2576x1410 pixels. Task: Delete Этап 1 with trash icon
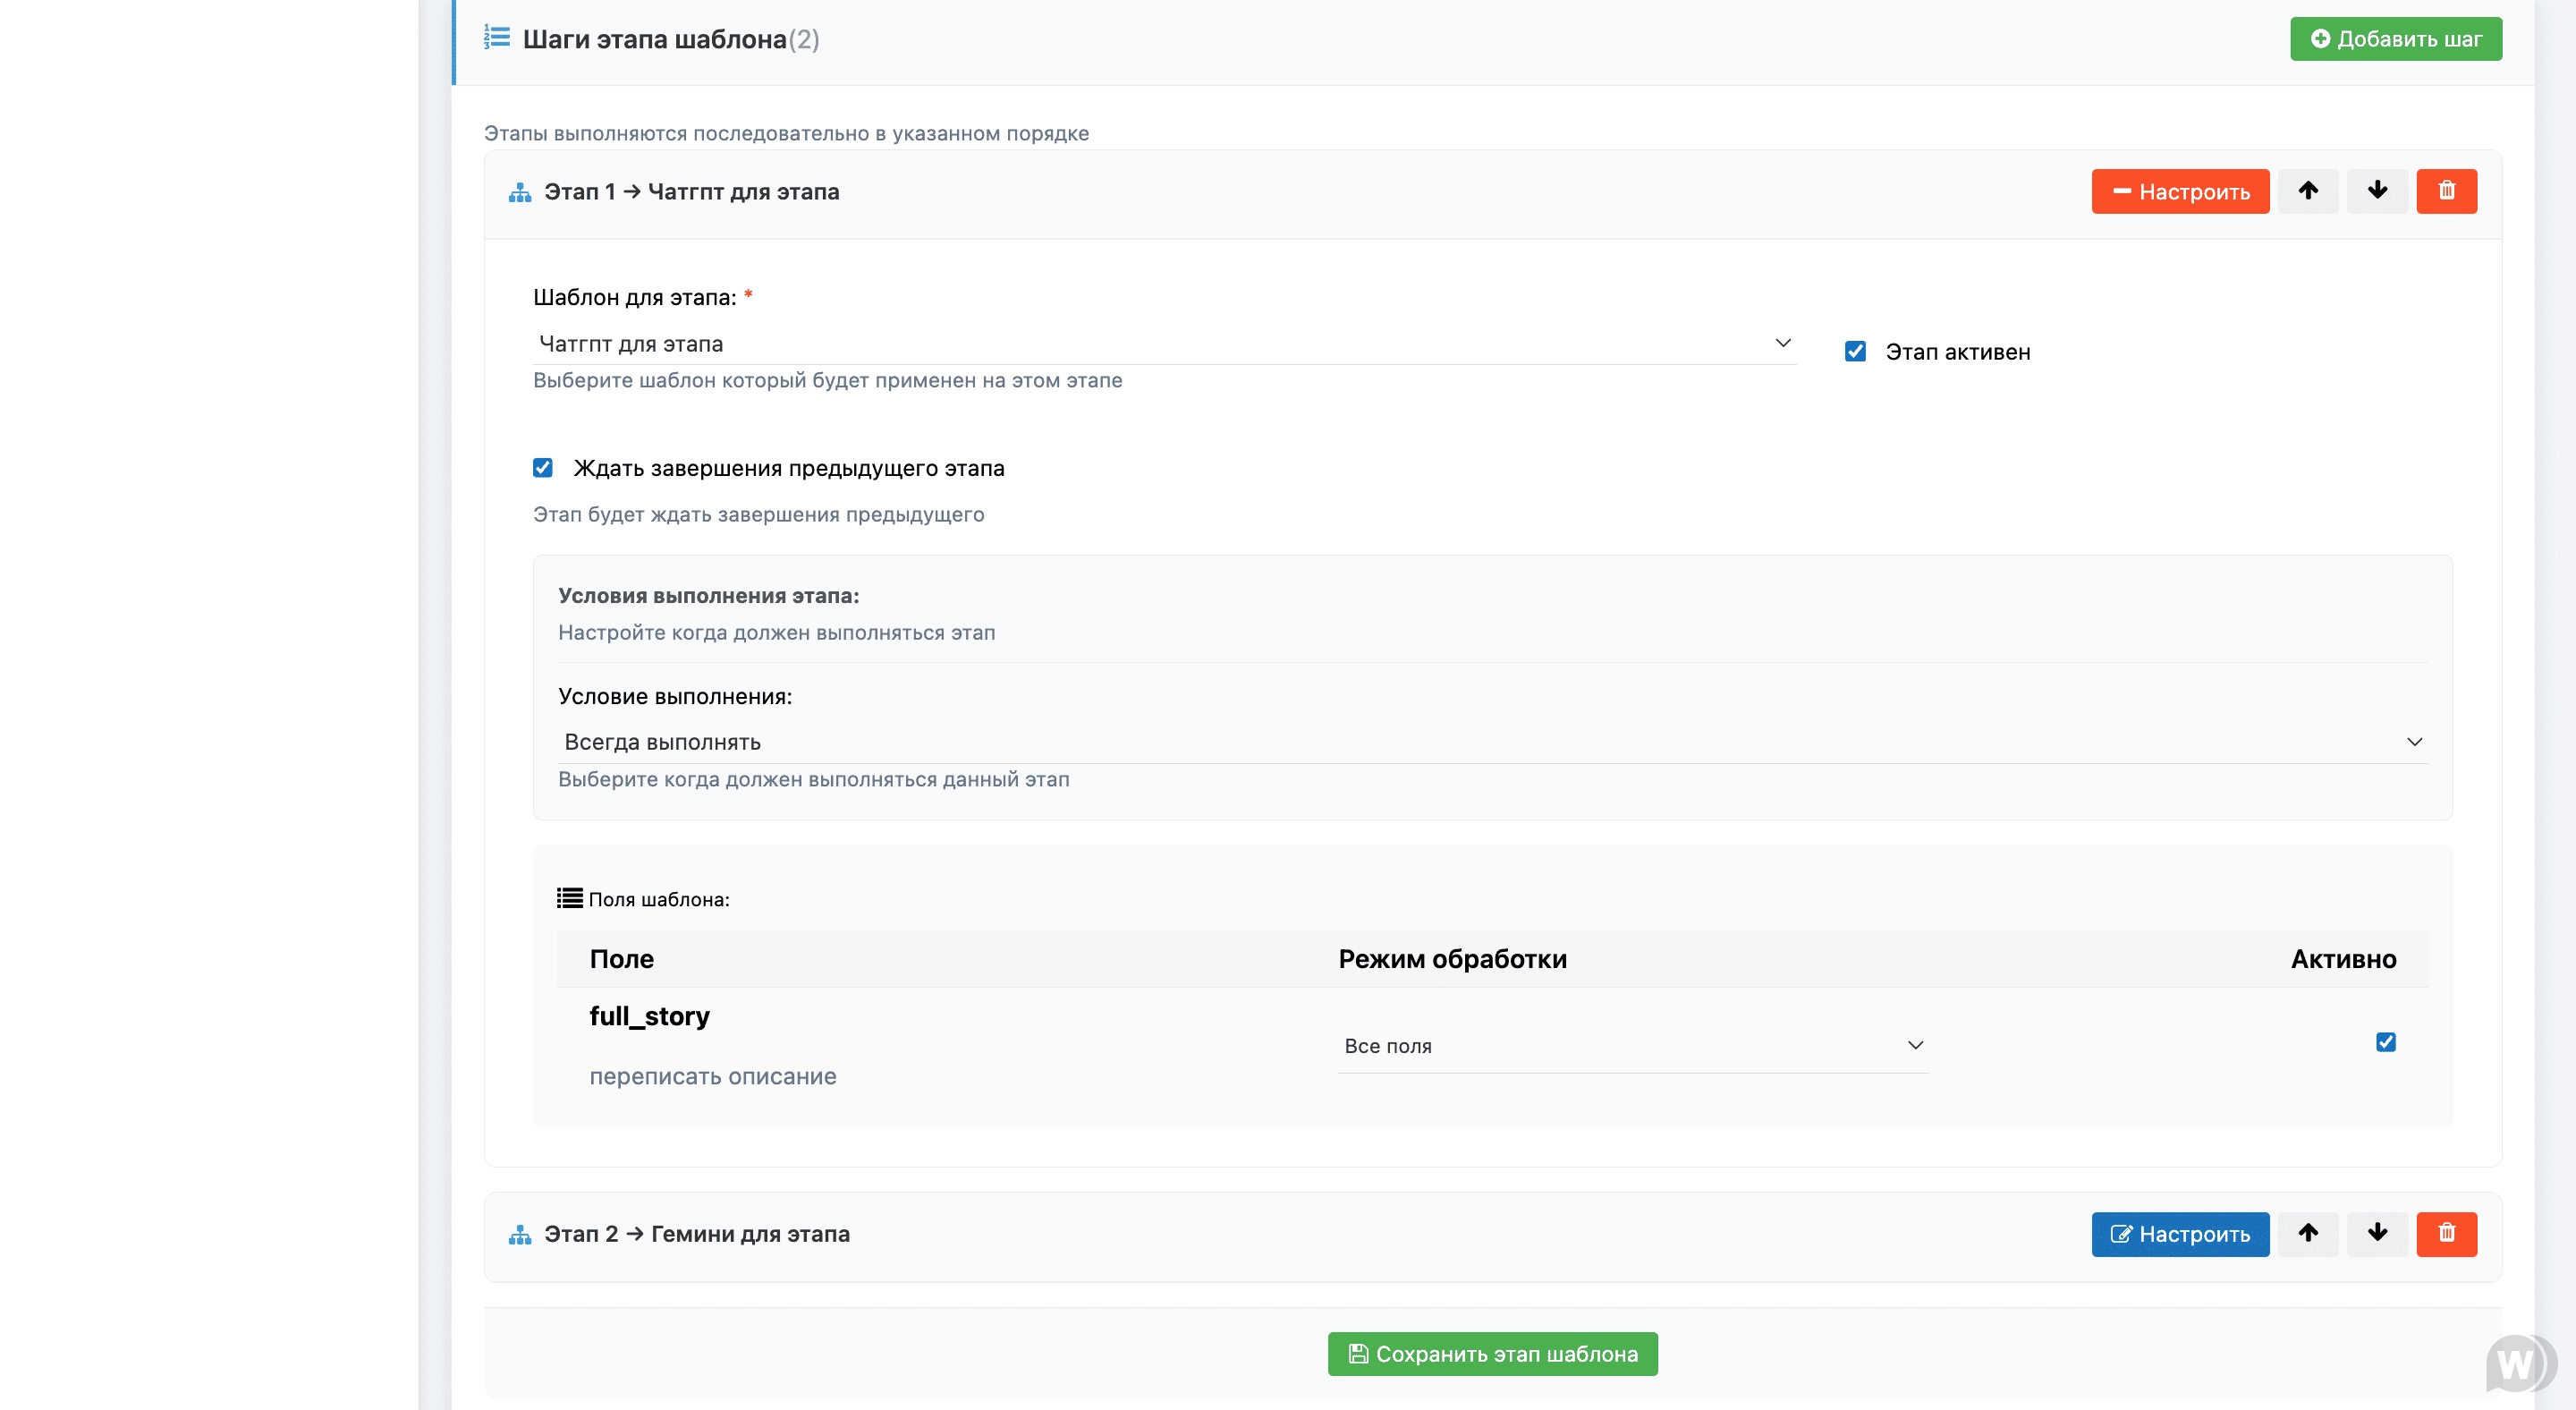tap(2446, 191)
